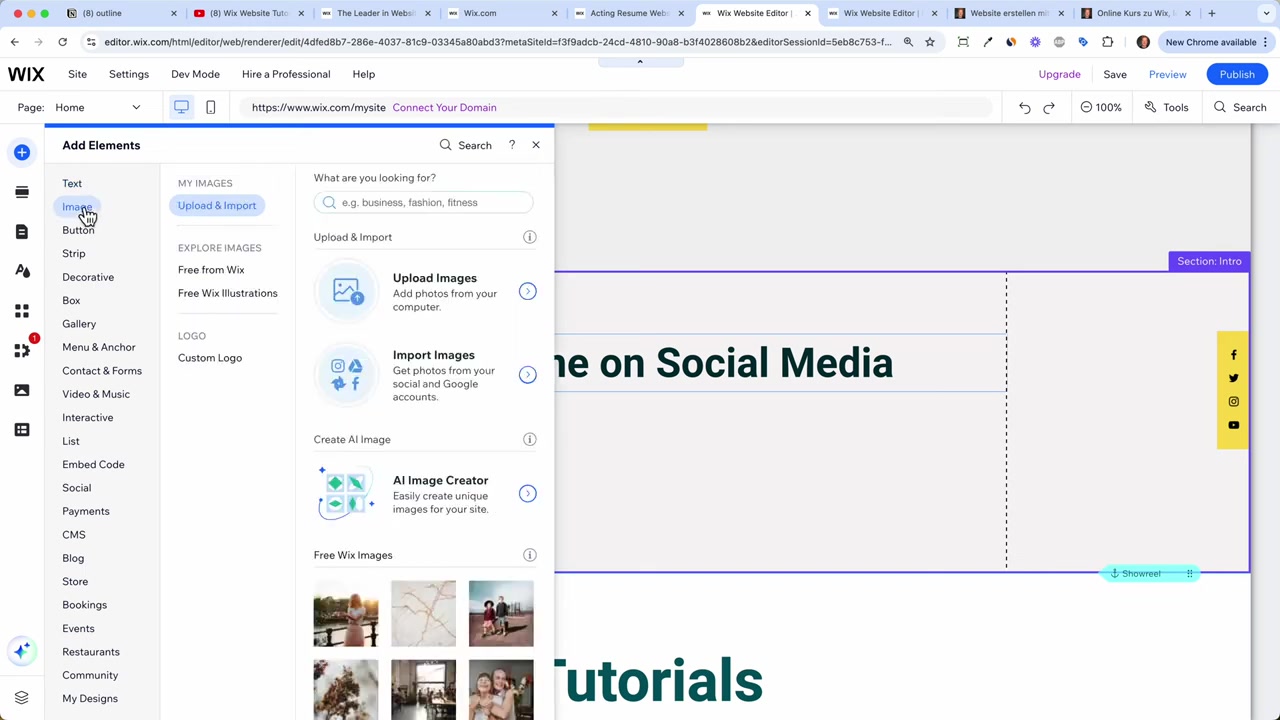Click the Upgrade link
The image size is (1280, 720).
pyautogui.click(x=1059, y=74)
